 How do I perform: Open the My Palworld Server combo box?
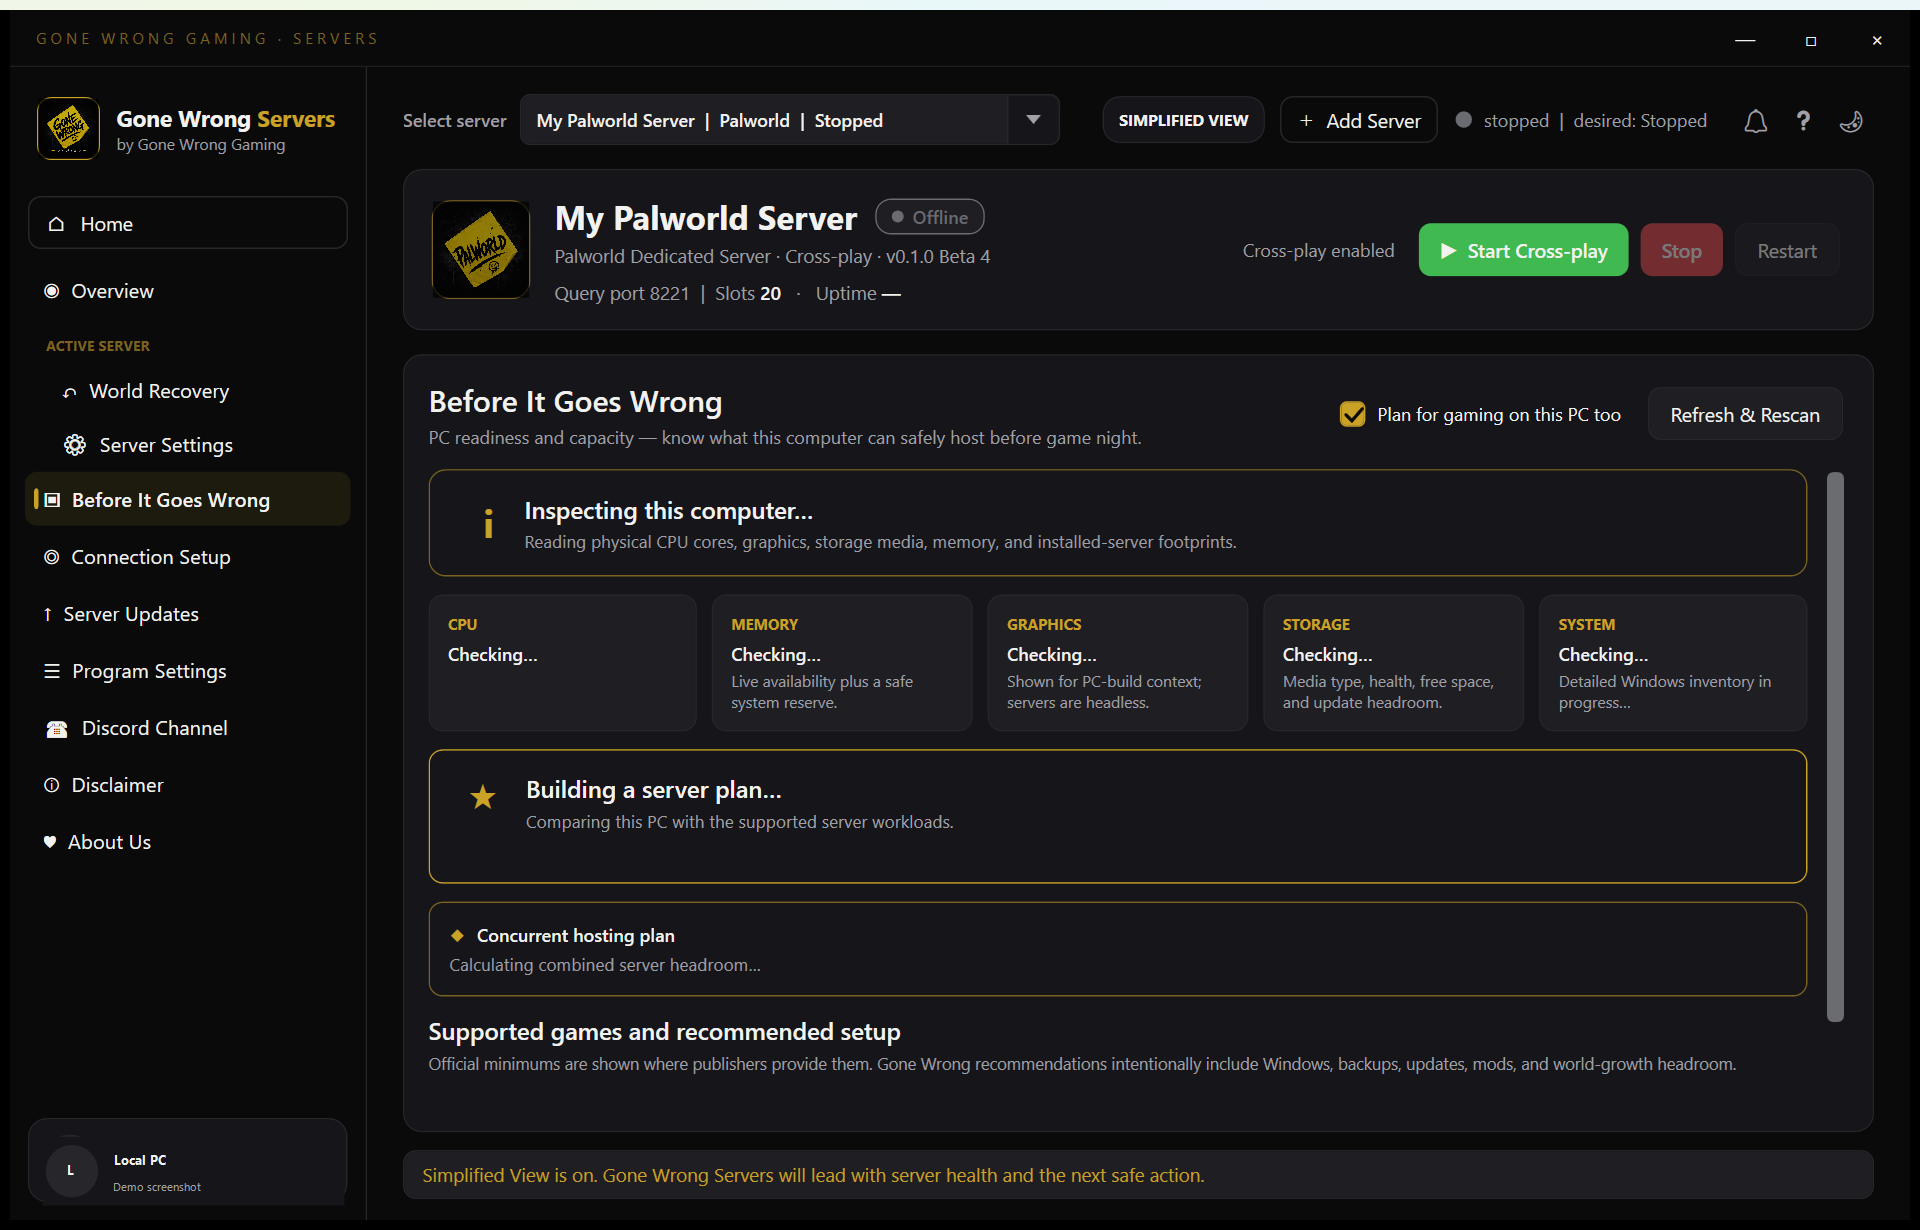tap(789, 120)
